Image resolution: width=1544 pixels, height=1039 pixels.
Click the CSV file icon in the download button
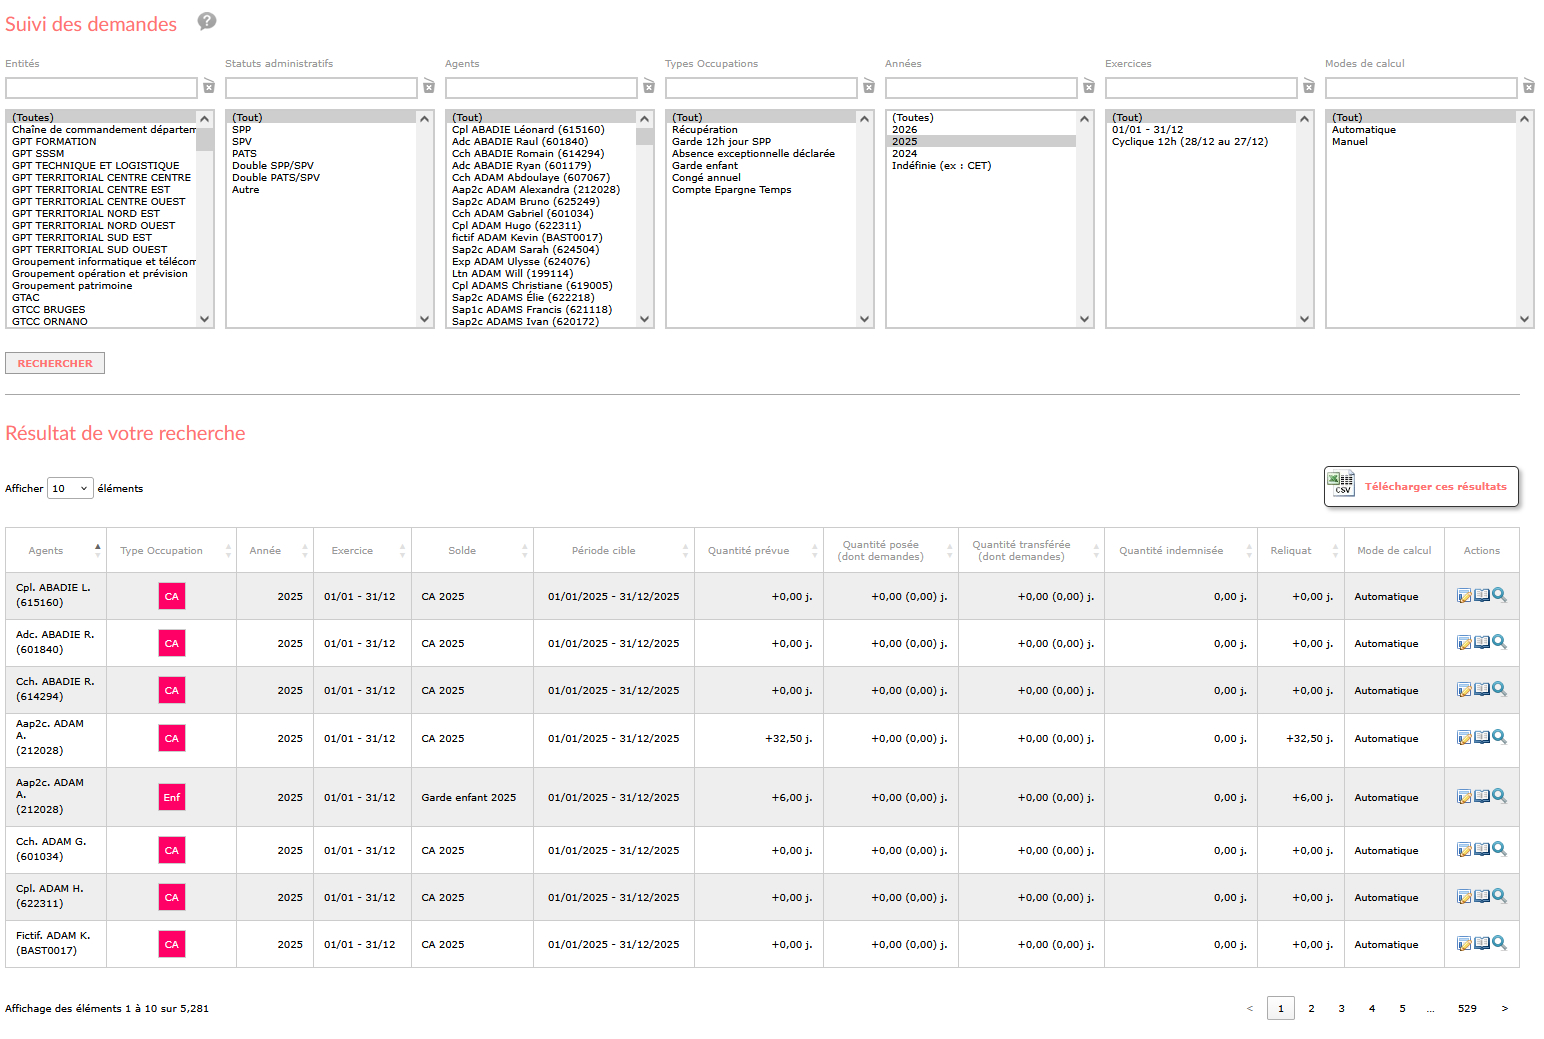coord(1341,485)
